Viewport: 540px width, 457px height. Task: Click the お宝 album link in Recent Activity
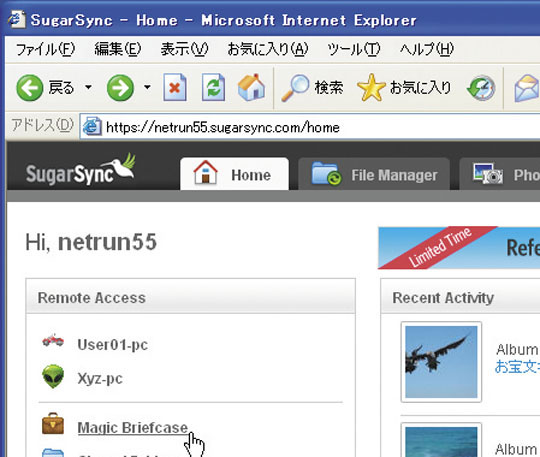517,366
